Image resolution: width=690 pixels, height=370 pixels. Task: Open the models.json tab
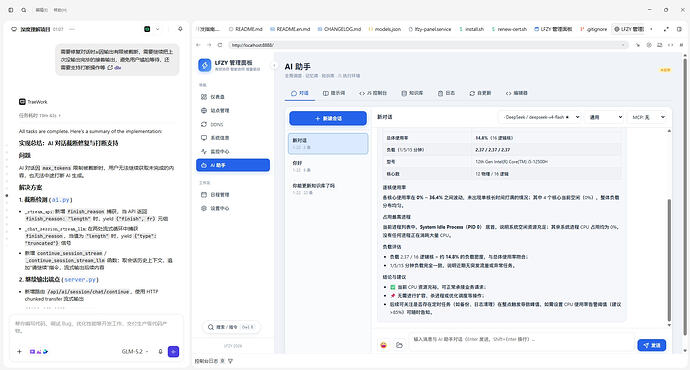point(385,29)
